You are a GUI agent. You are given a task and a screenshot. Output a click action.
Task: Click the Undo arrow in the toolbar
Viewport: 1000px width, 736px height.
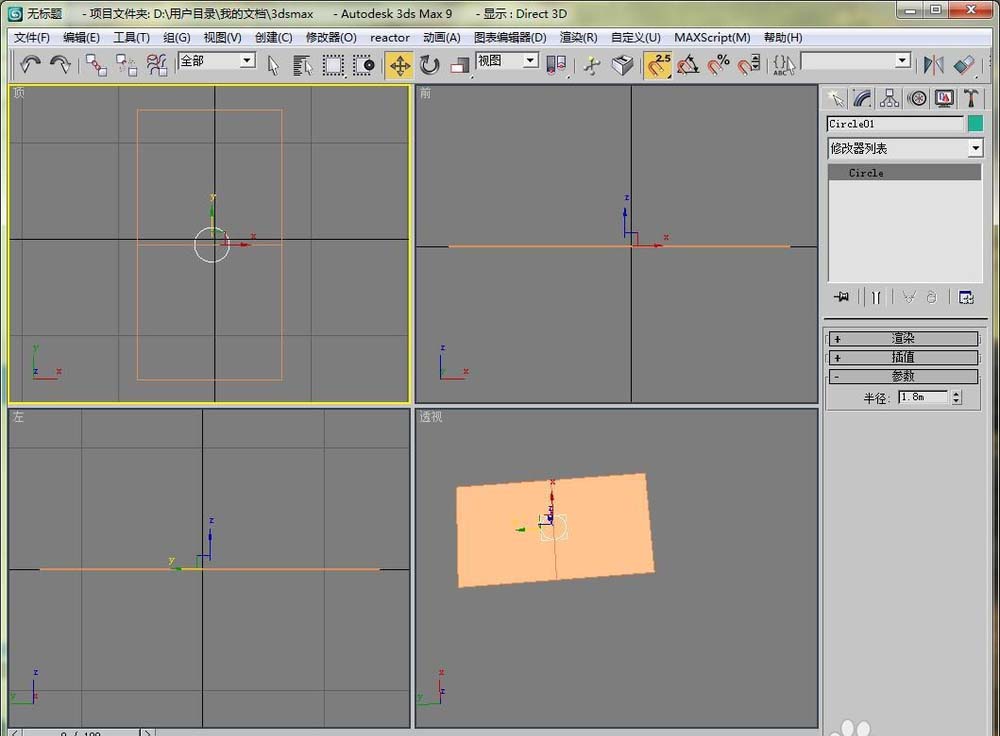(x=30, y=65)
